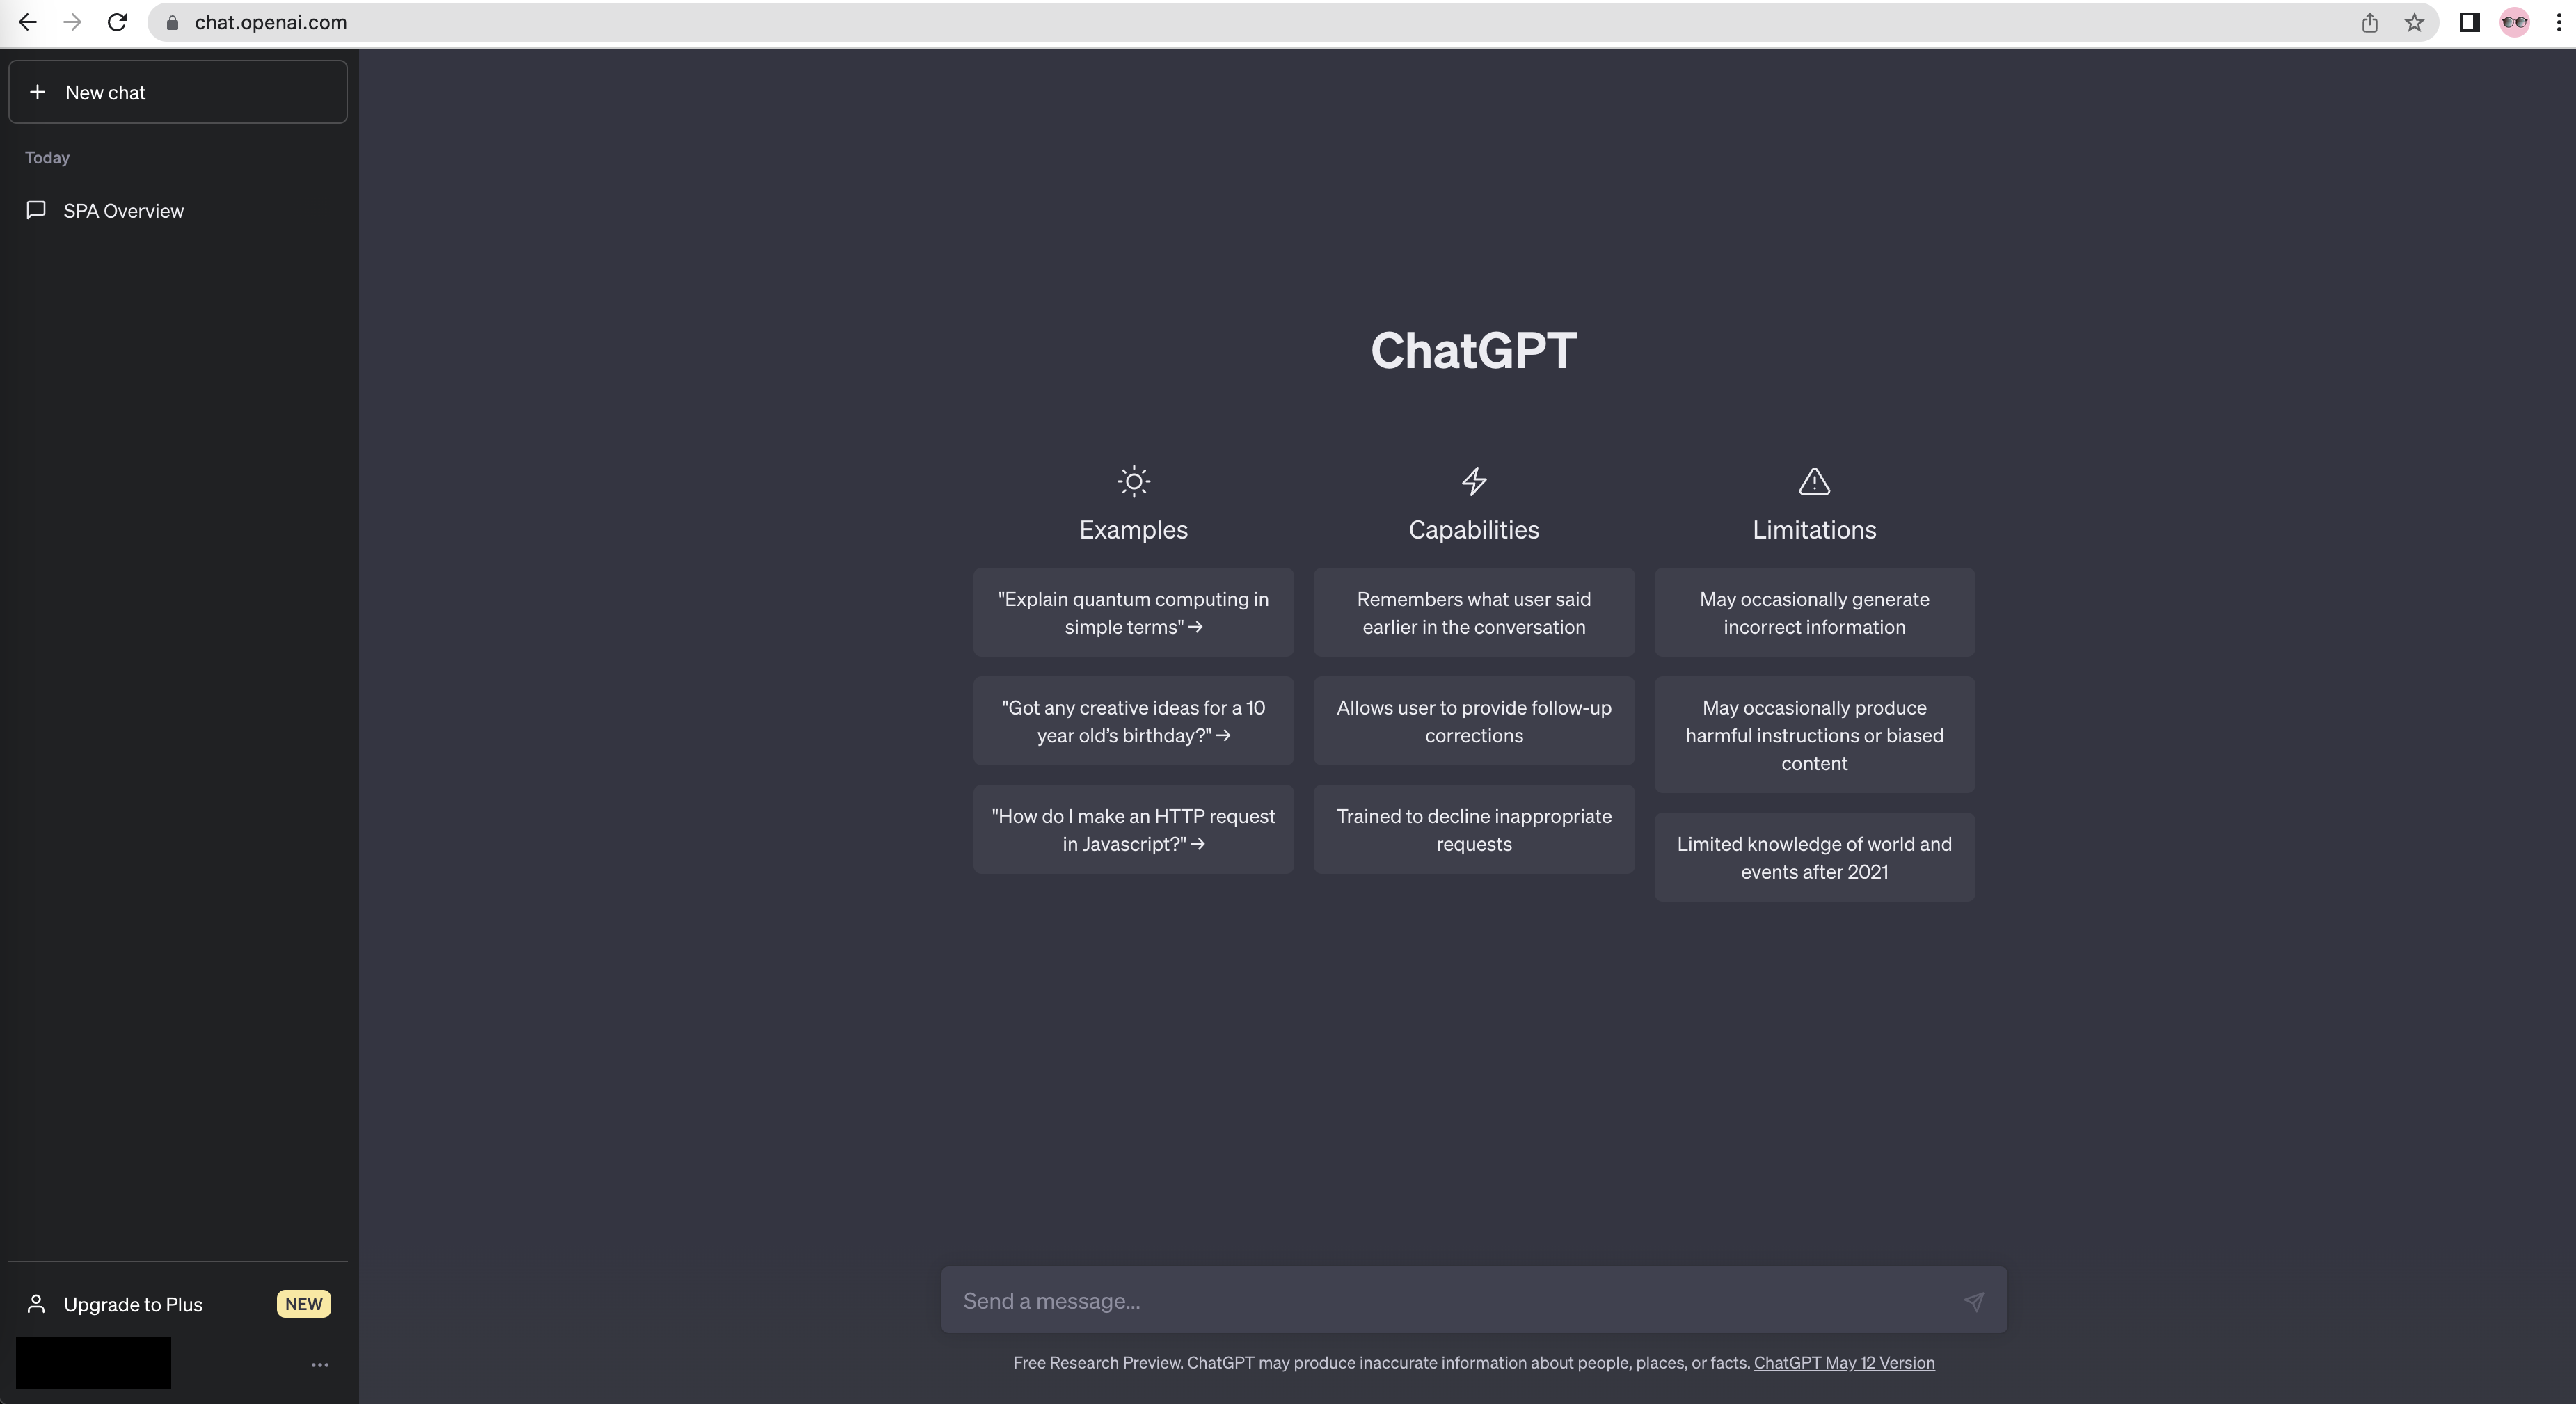Click the send message paper plane icon
This screenshot has width=2576, height=1404.
coord(1973,1301)
